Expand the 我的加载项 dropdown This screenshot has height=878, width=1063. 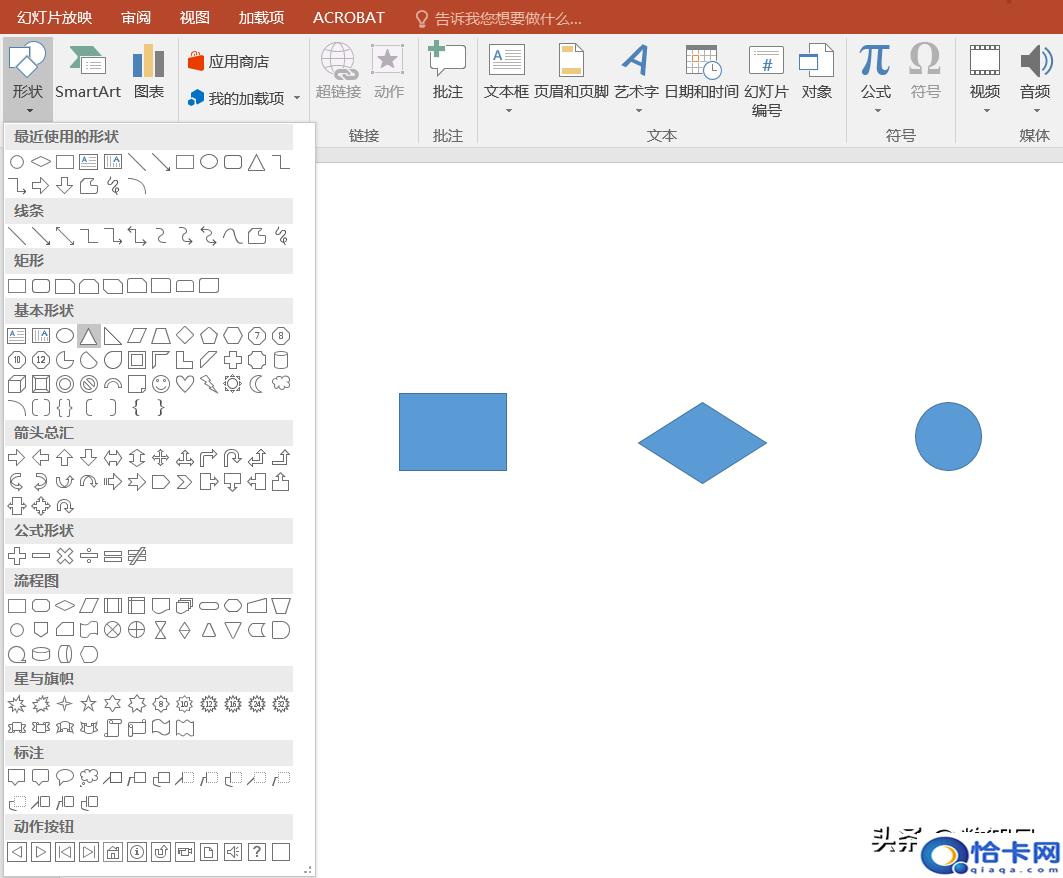point(245,98)
